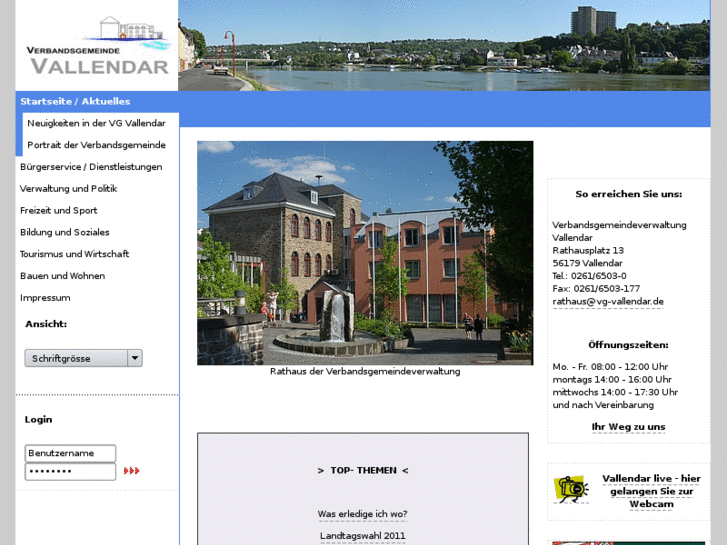Image resolution: width=727 pixels, height=545 pixels.
Task: Open the Landtagswahl 2011 link
Action: tap(363, 536)
